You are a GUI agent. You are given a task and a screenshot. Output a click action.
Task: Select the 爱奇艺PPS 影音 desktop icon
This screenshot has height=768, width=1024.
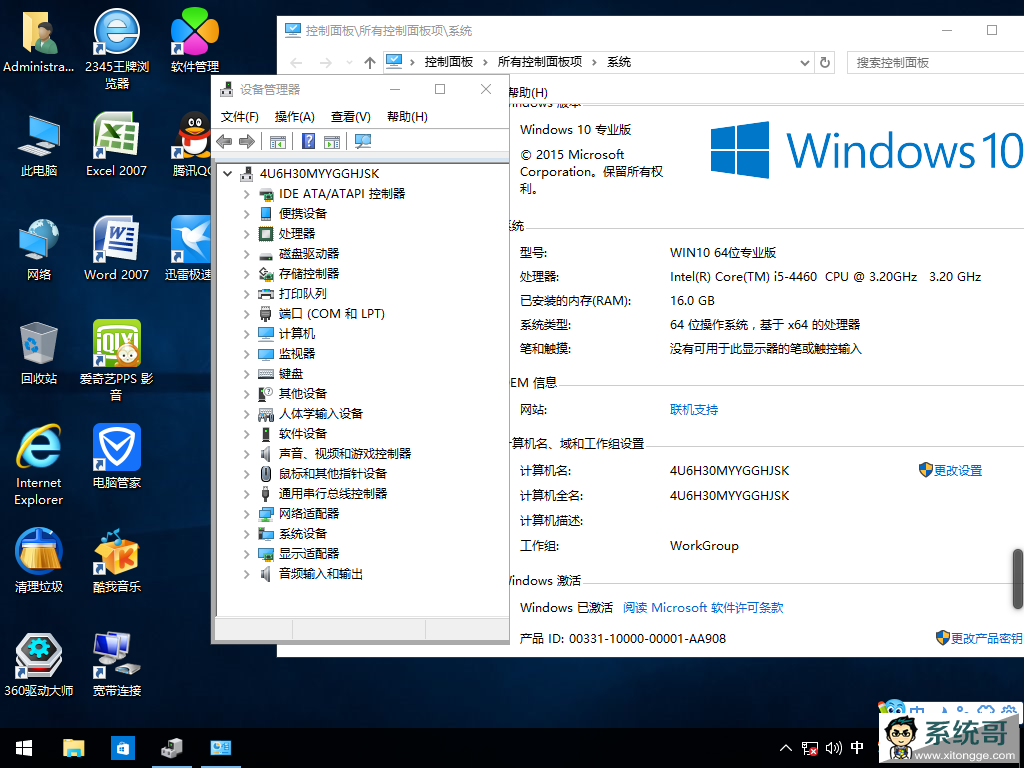pos(116,360)
